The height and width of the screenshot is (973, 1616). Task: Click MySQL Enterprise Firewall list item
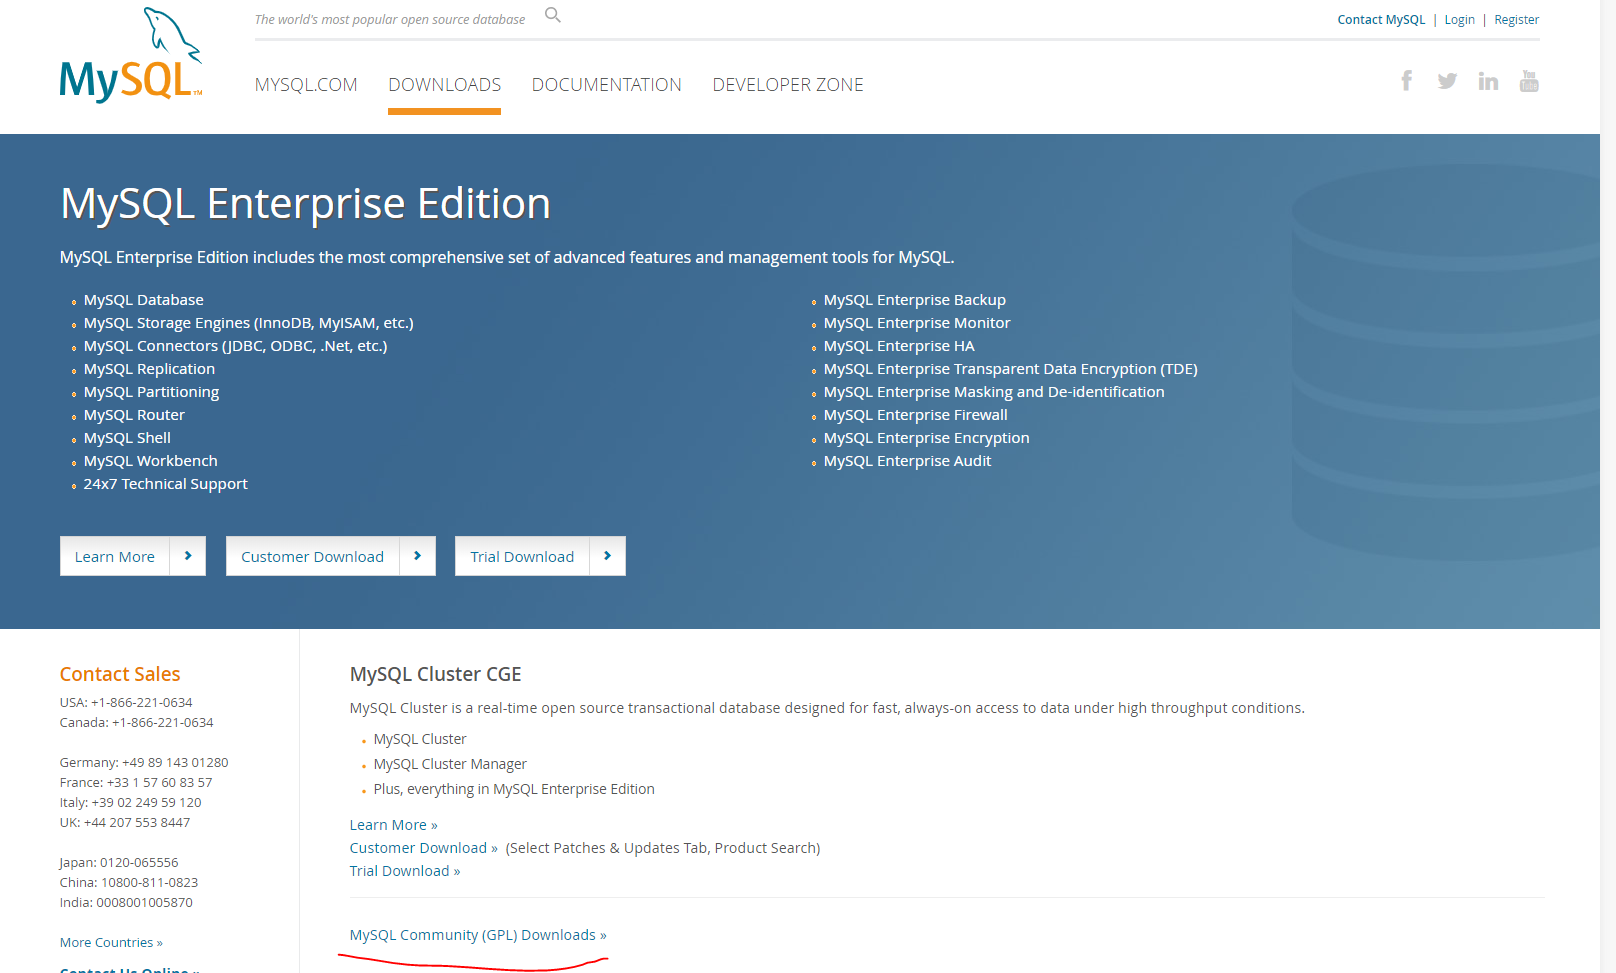coord(915,415)
